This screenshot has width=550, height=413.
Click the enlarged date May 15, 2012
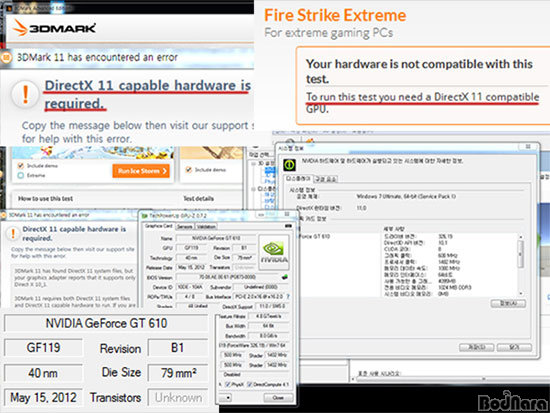pyautogui.click(x=43, y=398)
